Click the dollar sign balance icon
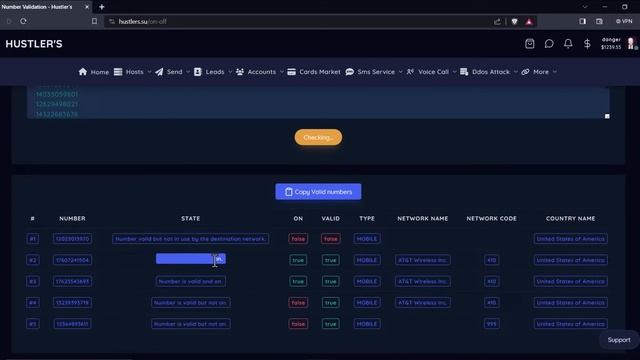This screenshot has width=640, height=360. click(x=587, y=44)
